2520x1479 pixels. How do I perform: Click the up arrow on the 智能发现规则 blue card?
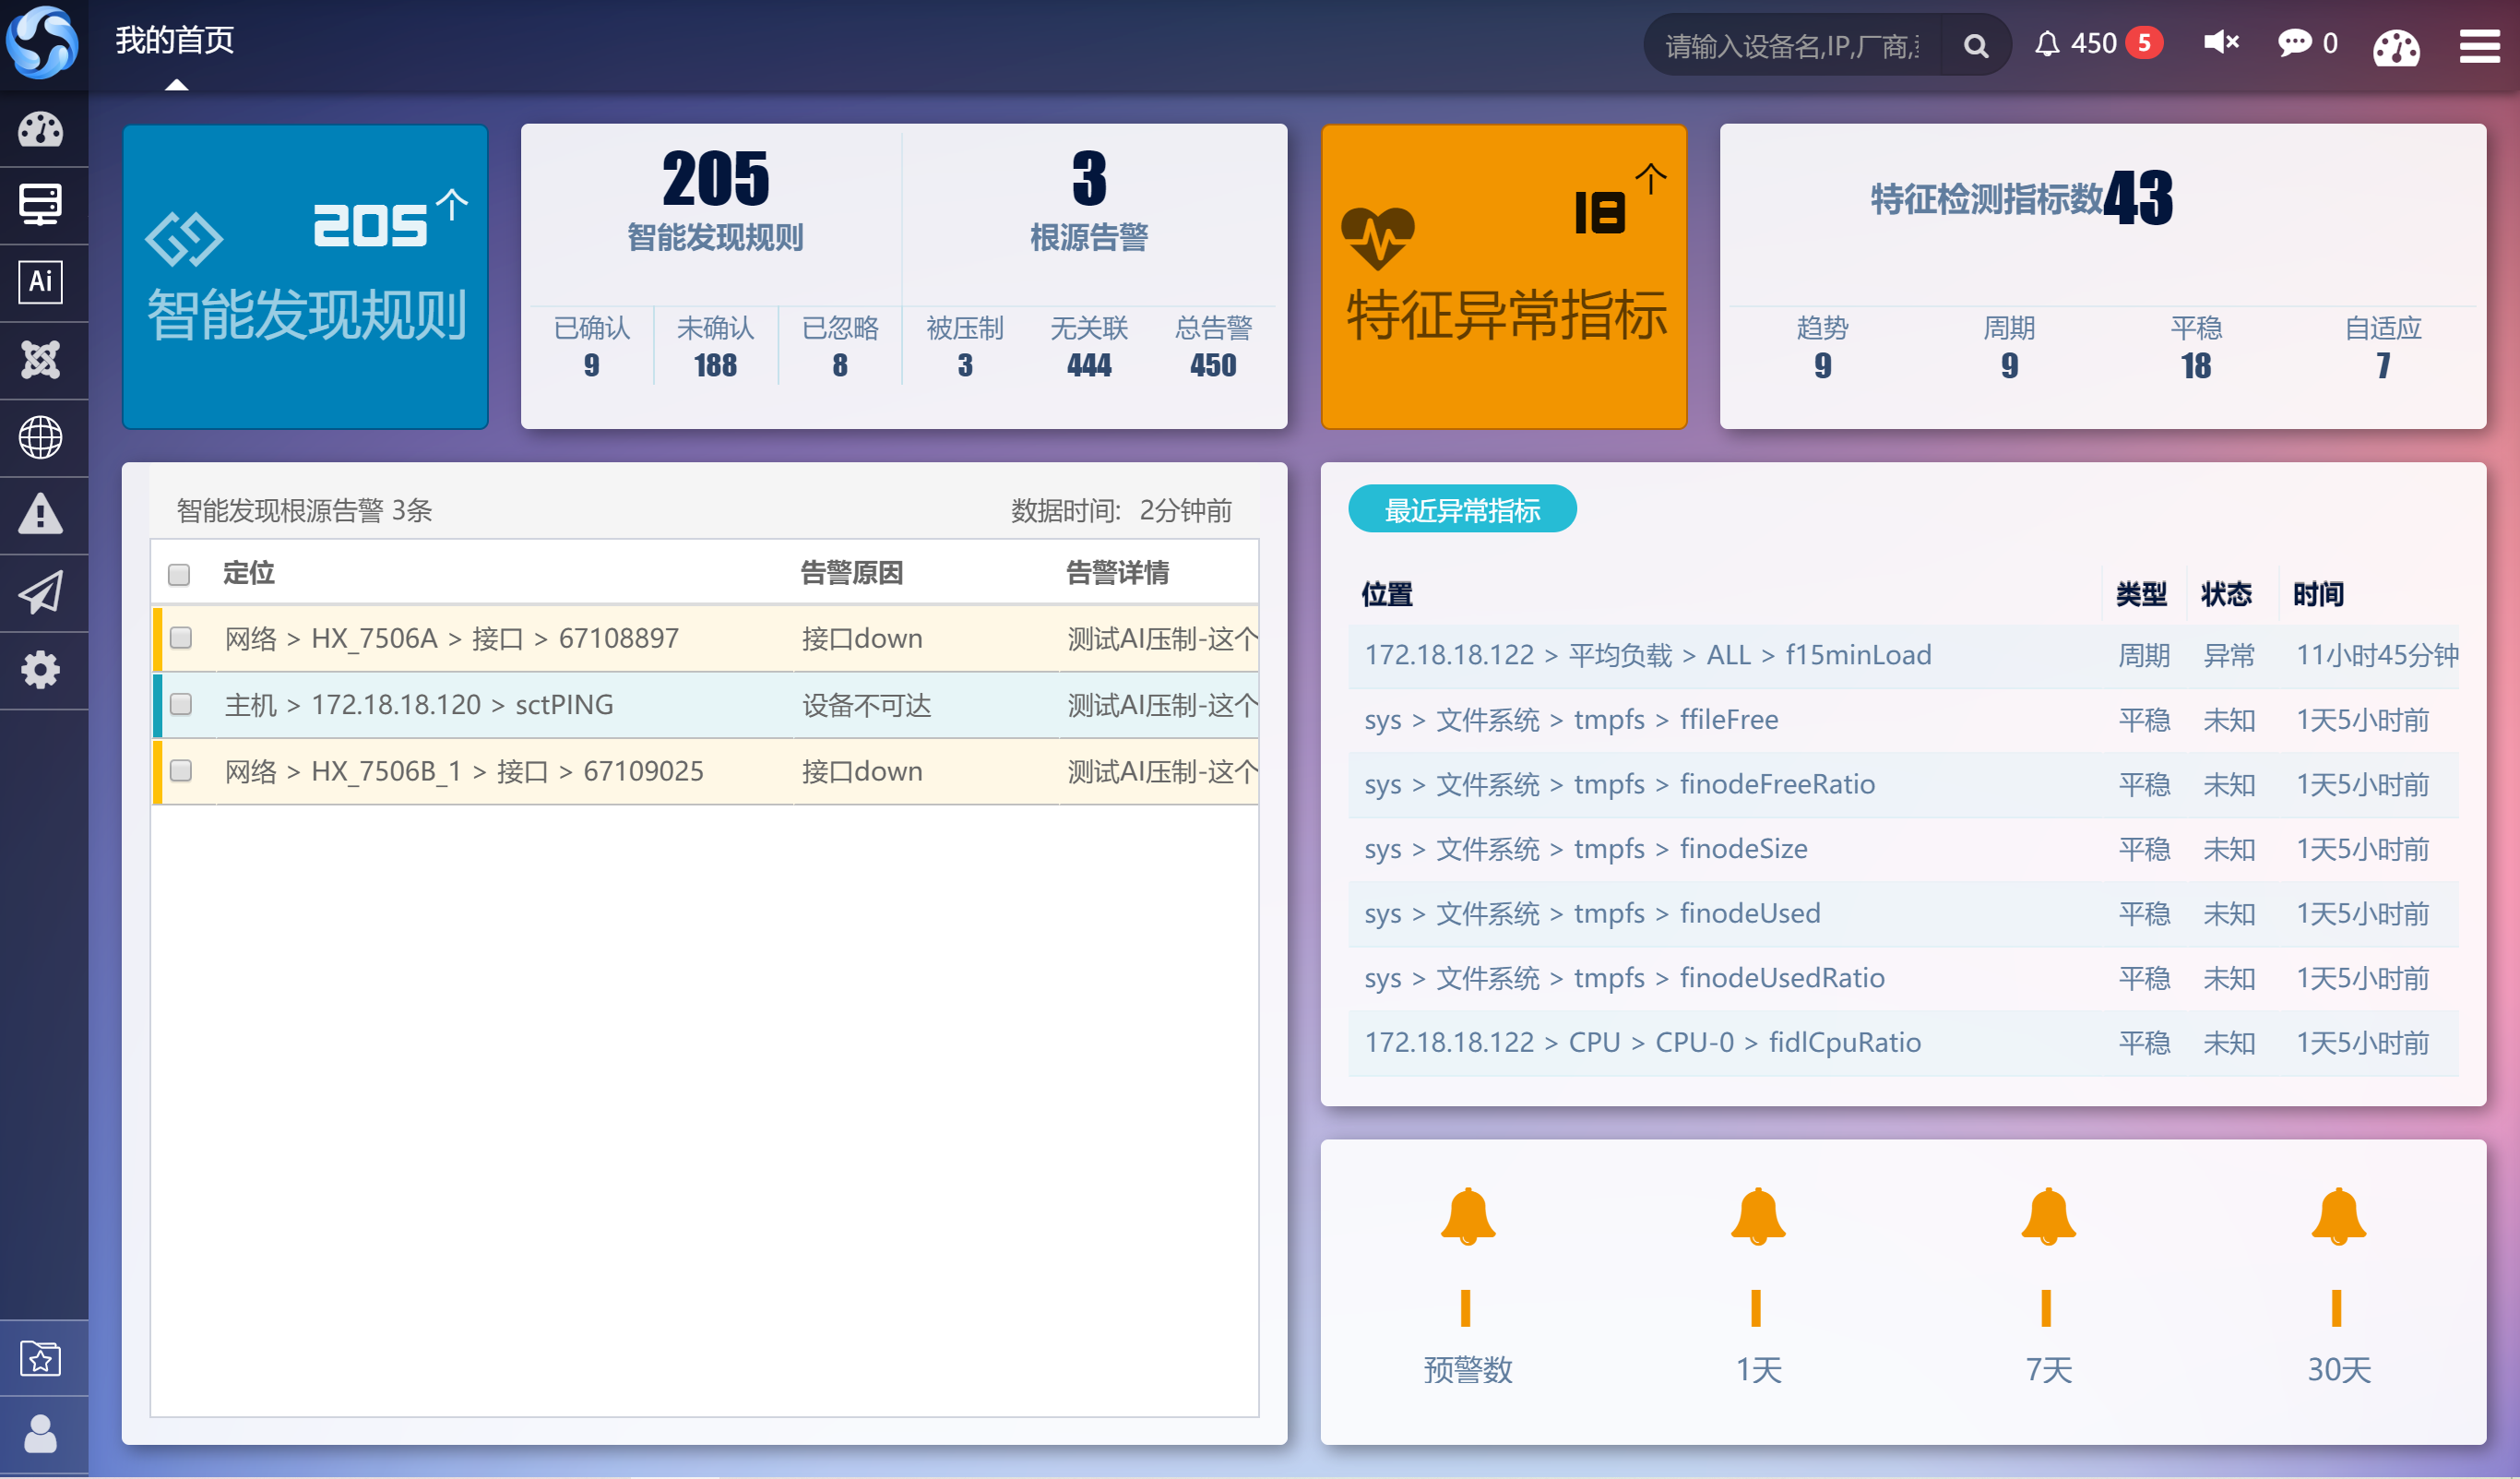[x=452, y=204]
